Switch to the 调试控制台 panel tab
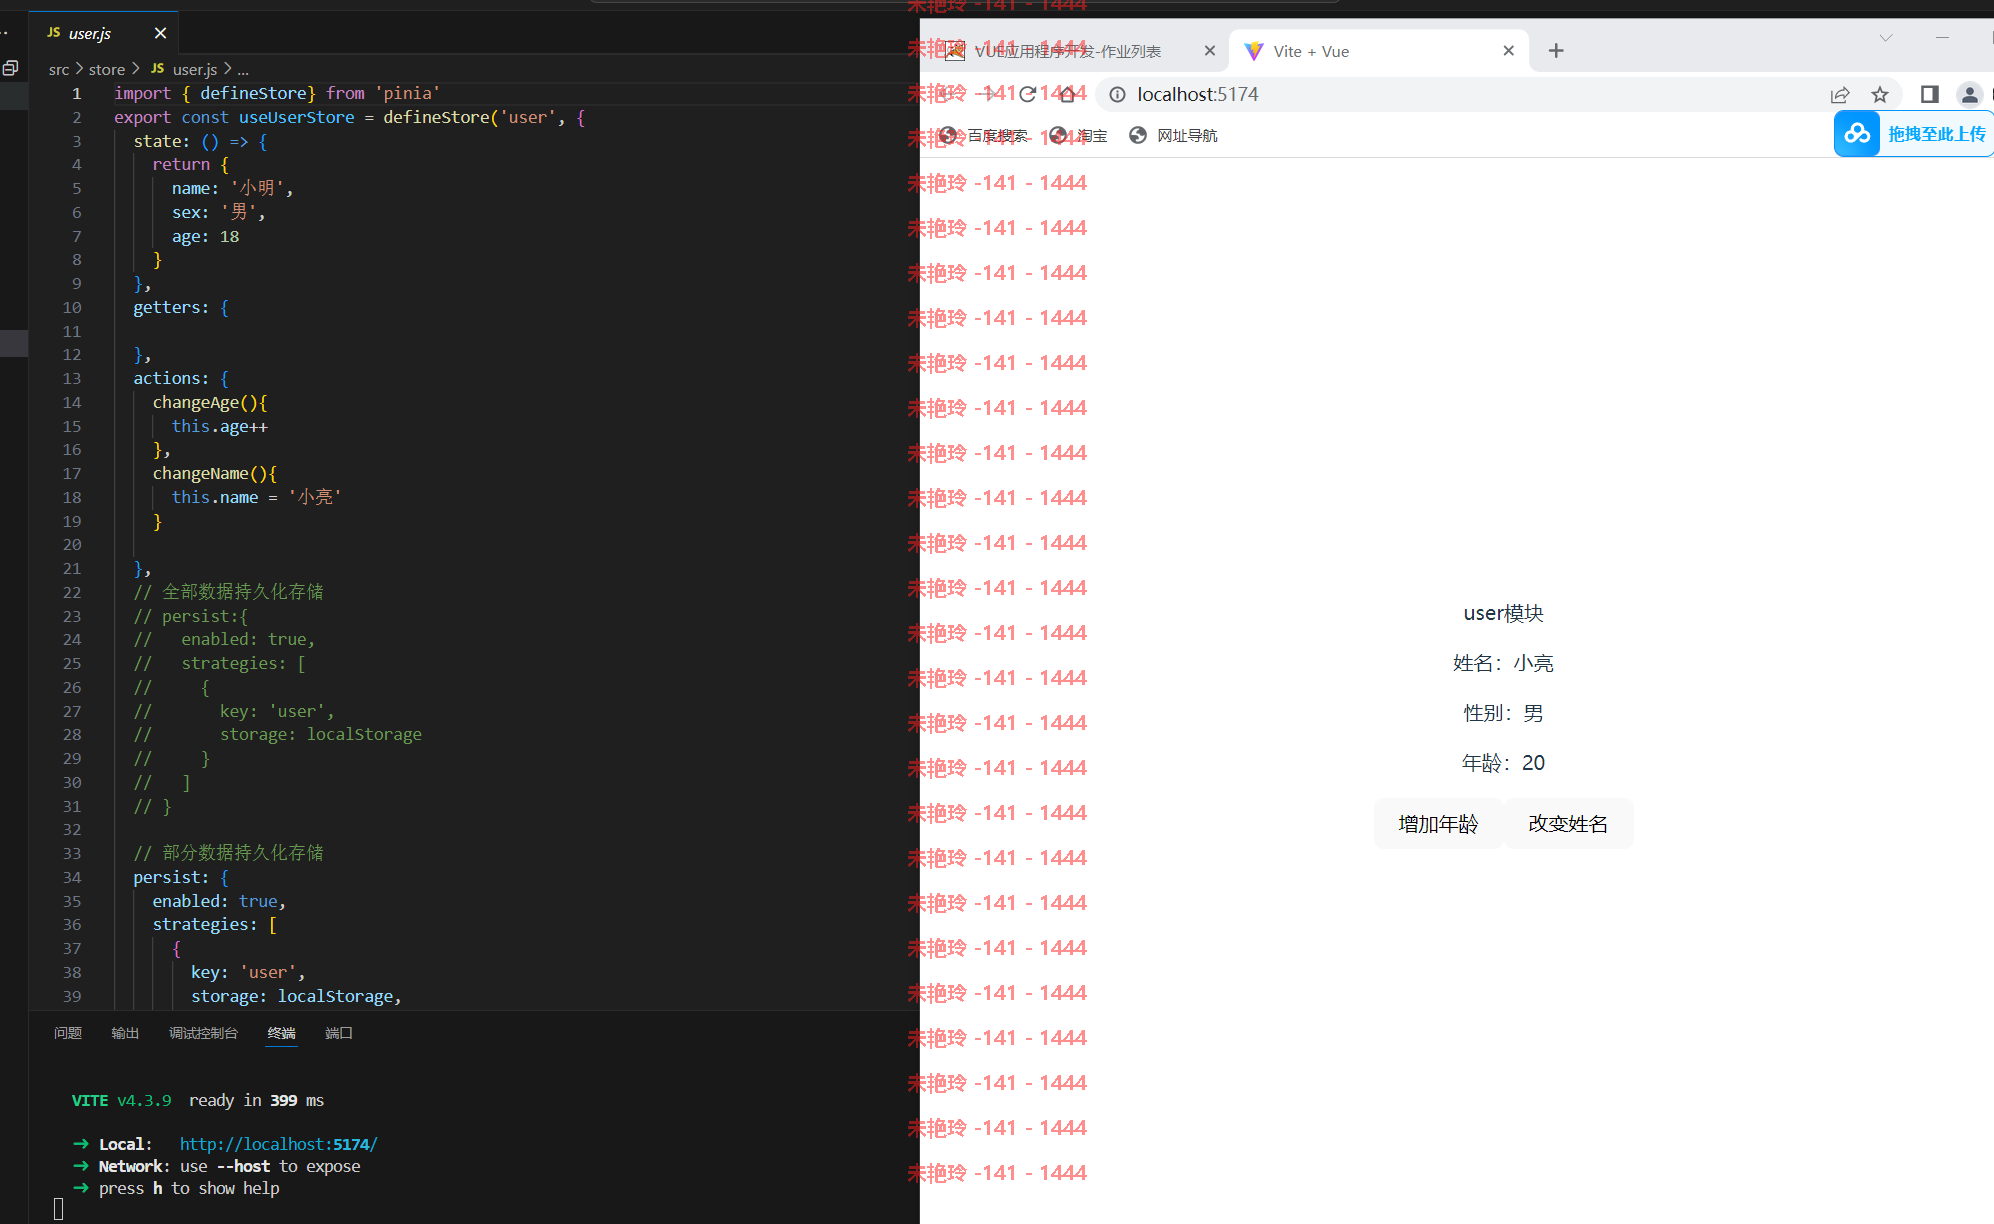 coord(203,1033)
